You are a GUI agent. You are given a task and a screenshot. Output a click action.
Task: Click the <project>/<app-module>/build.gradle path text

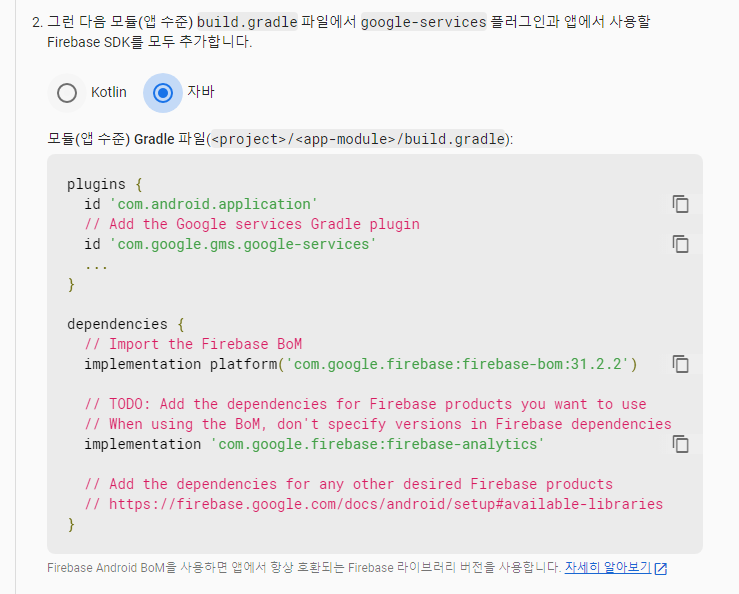pyautogui.click(x=358, y=139)
